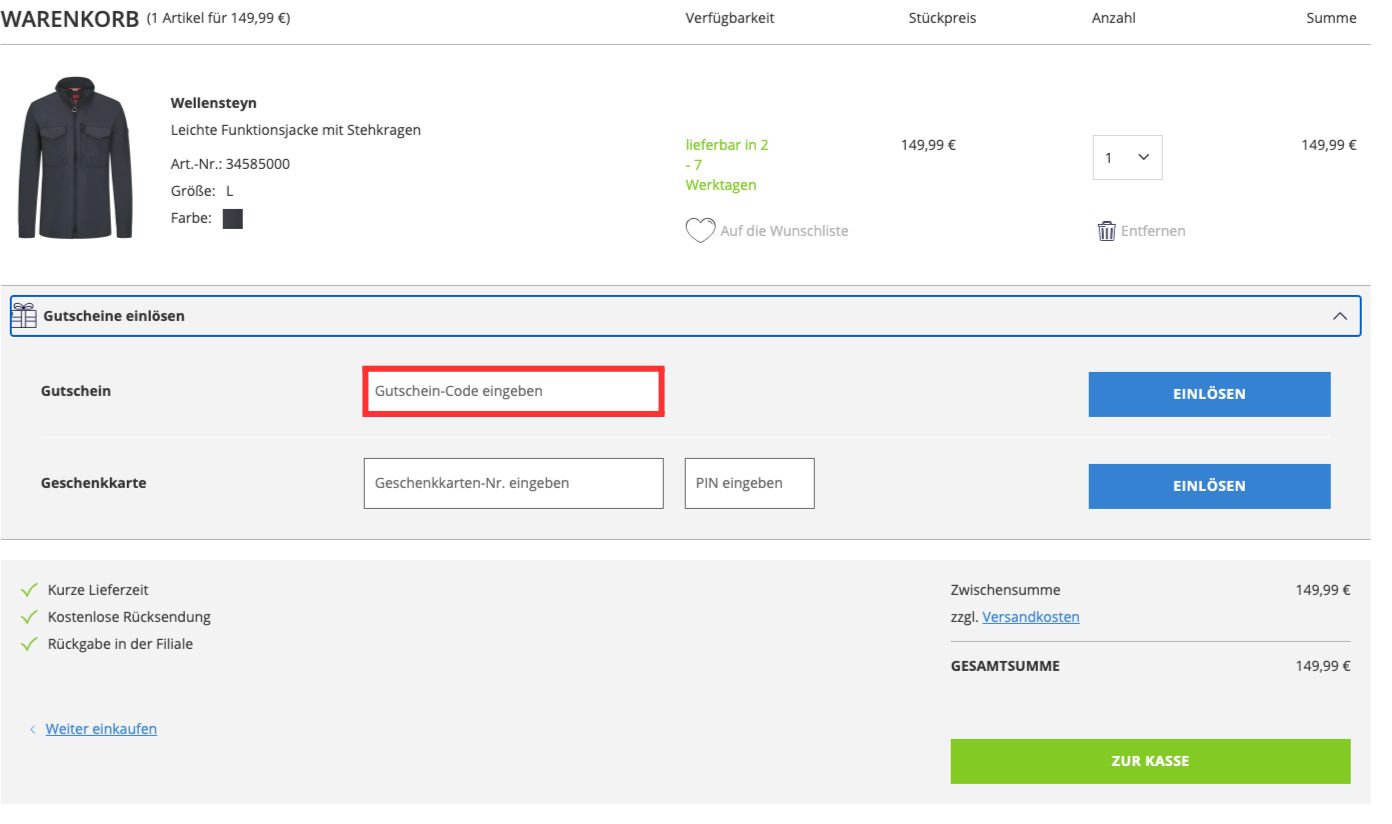Click the PIN eingeben field
This screenshot has height=824, width=1392.
coord(749,483)
